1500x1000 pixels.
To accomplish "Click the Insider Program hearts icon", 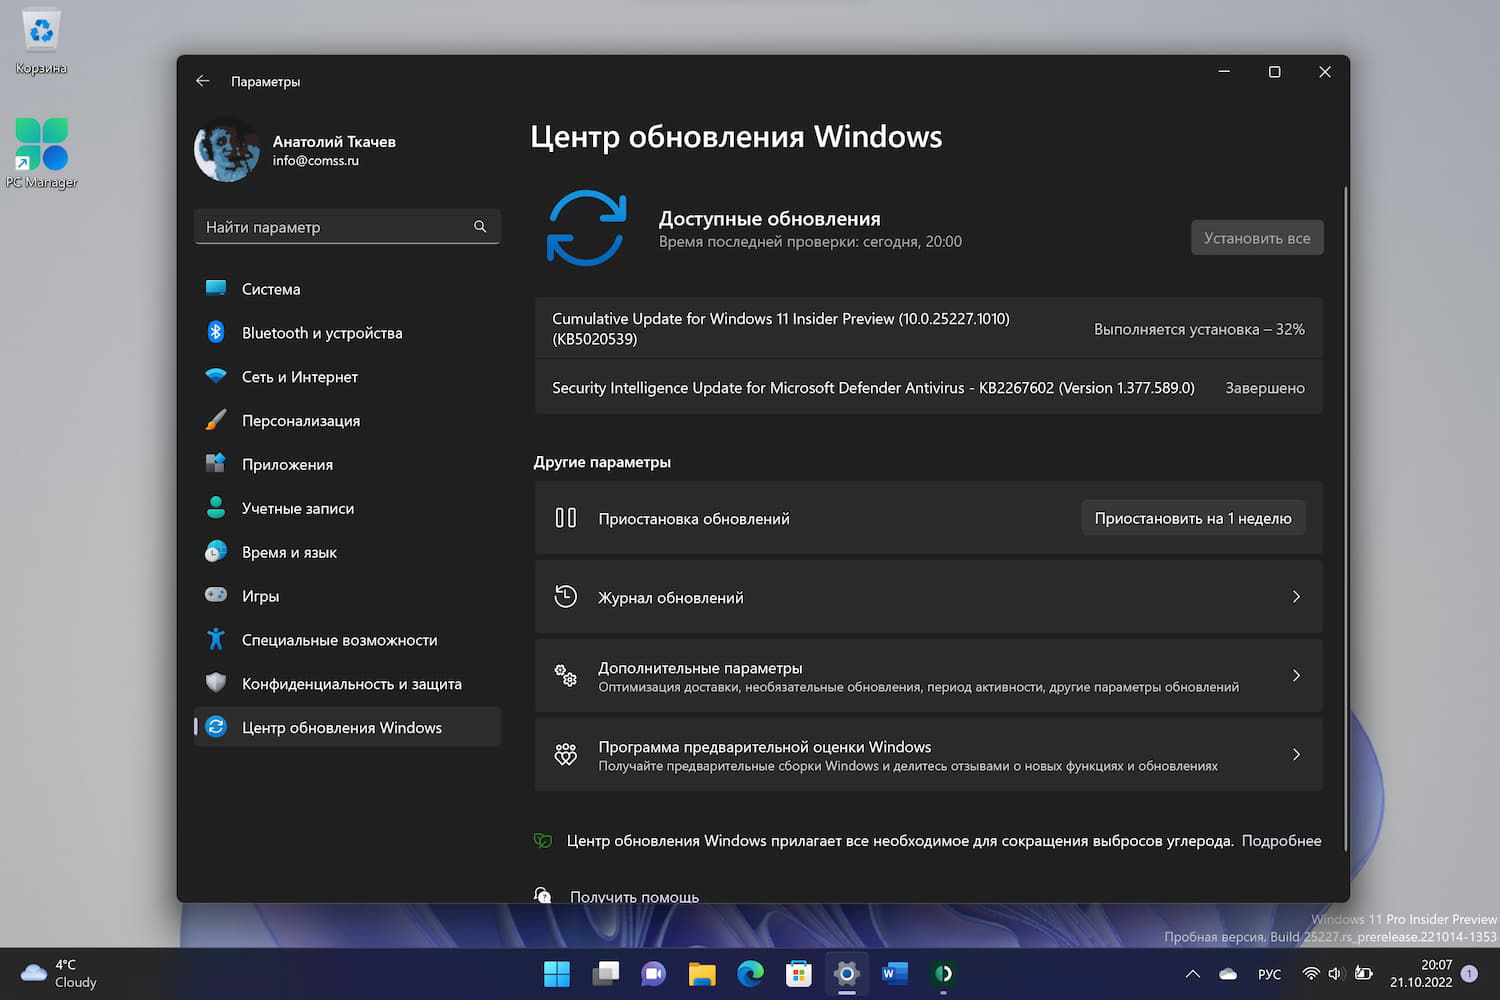I will coord(566,755).
